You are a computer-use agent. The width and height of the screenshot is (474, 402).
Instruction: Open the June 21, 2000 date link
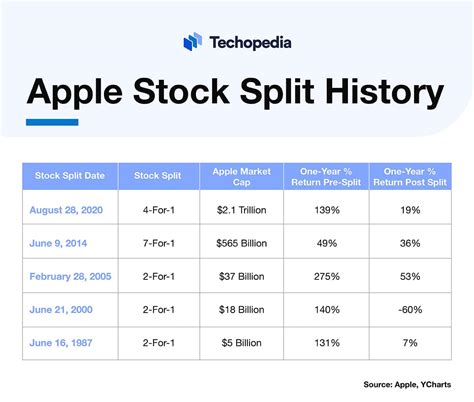coord(61,310)
